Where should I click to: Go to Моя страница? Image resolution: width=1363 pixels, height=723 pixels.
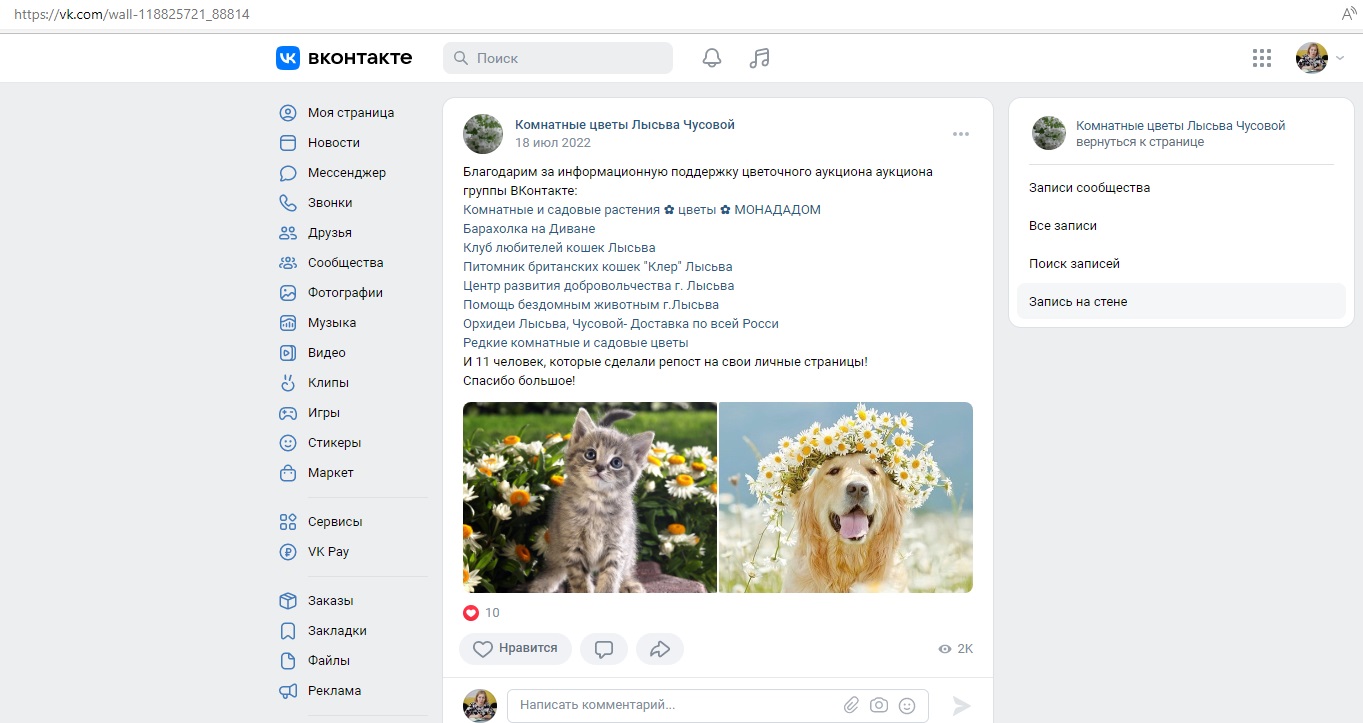(351, 113)
